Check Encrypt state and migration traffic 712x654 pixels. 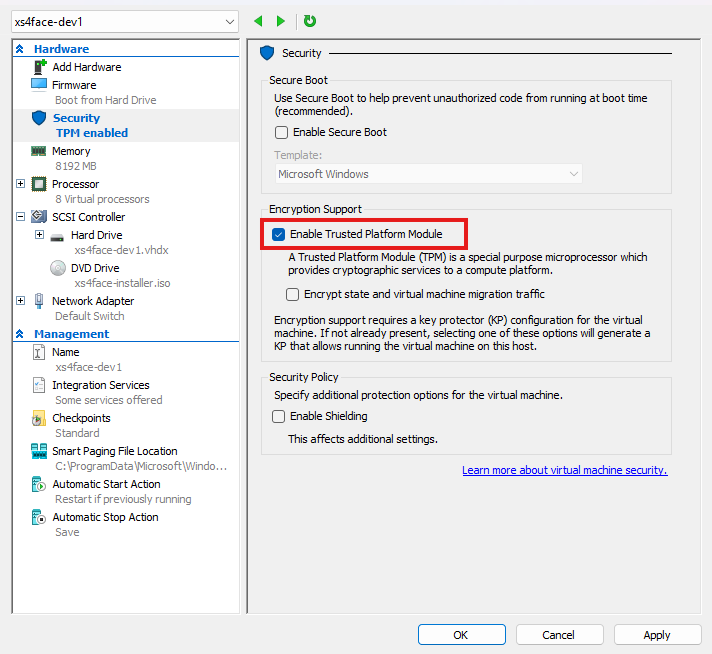(292, 294)
